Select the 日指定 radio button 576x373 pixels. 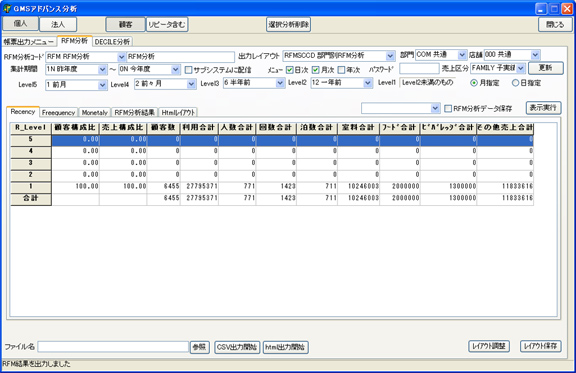(x=515, y=83)
